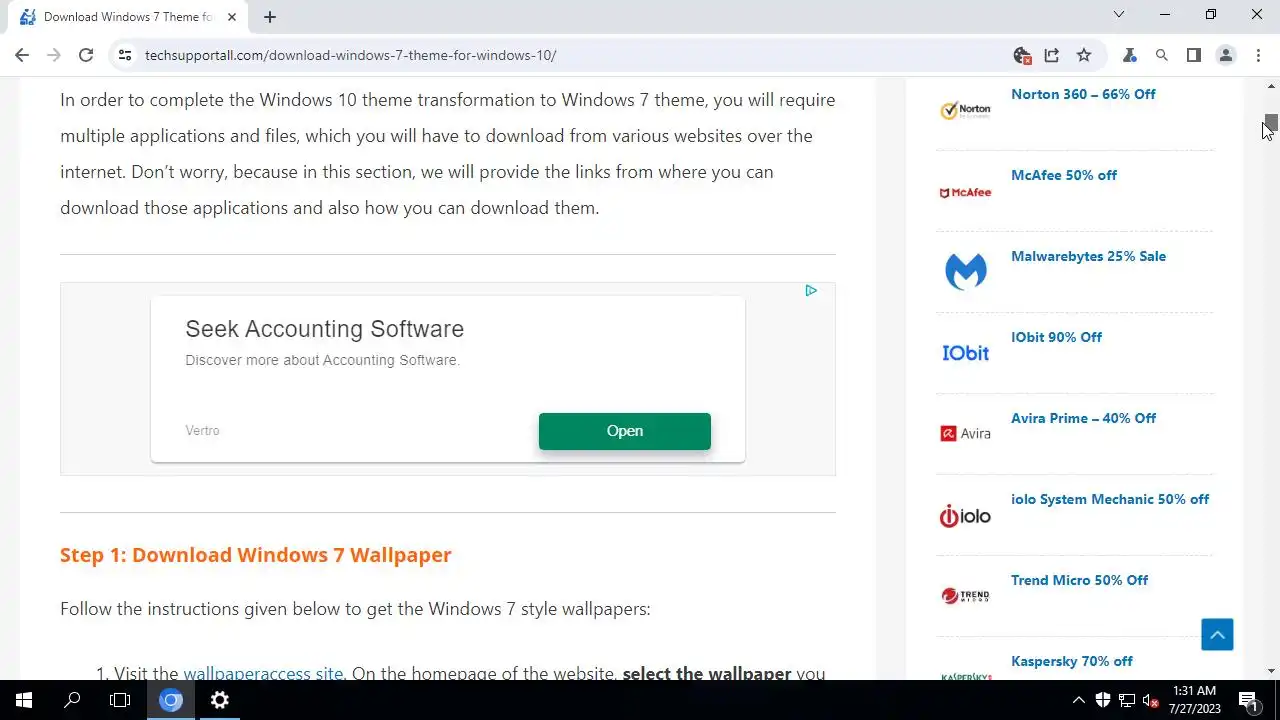This screenshot has height=720, width=1280.
Task: Click the Avira logo image
Action: point(965,433)
